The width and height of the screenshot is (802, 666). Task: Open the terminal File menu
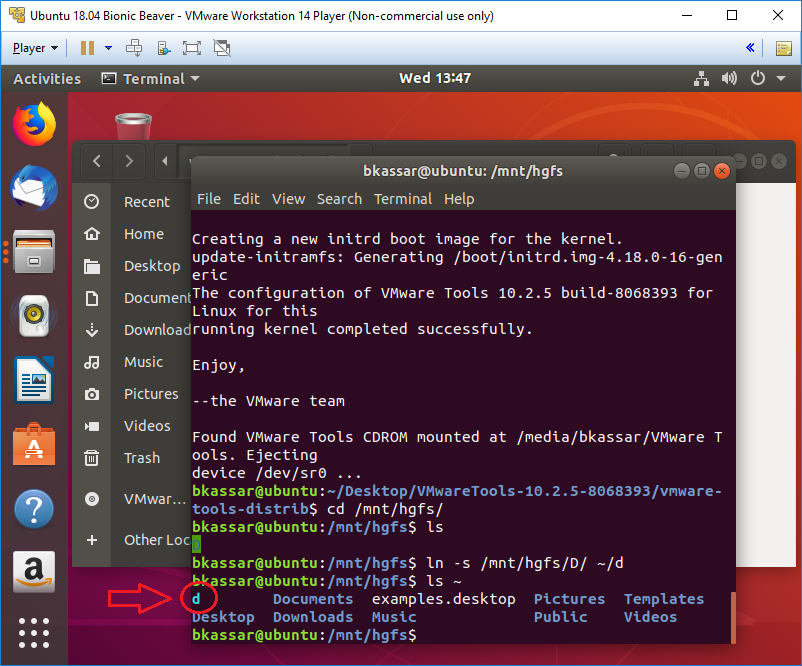coord(209,199)
